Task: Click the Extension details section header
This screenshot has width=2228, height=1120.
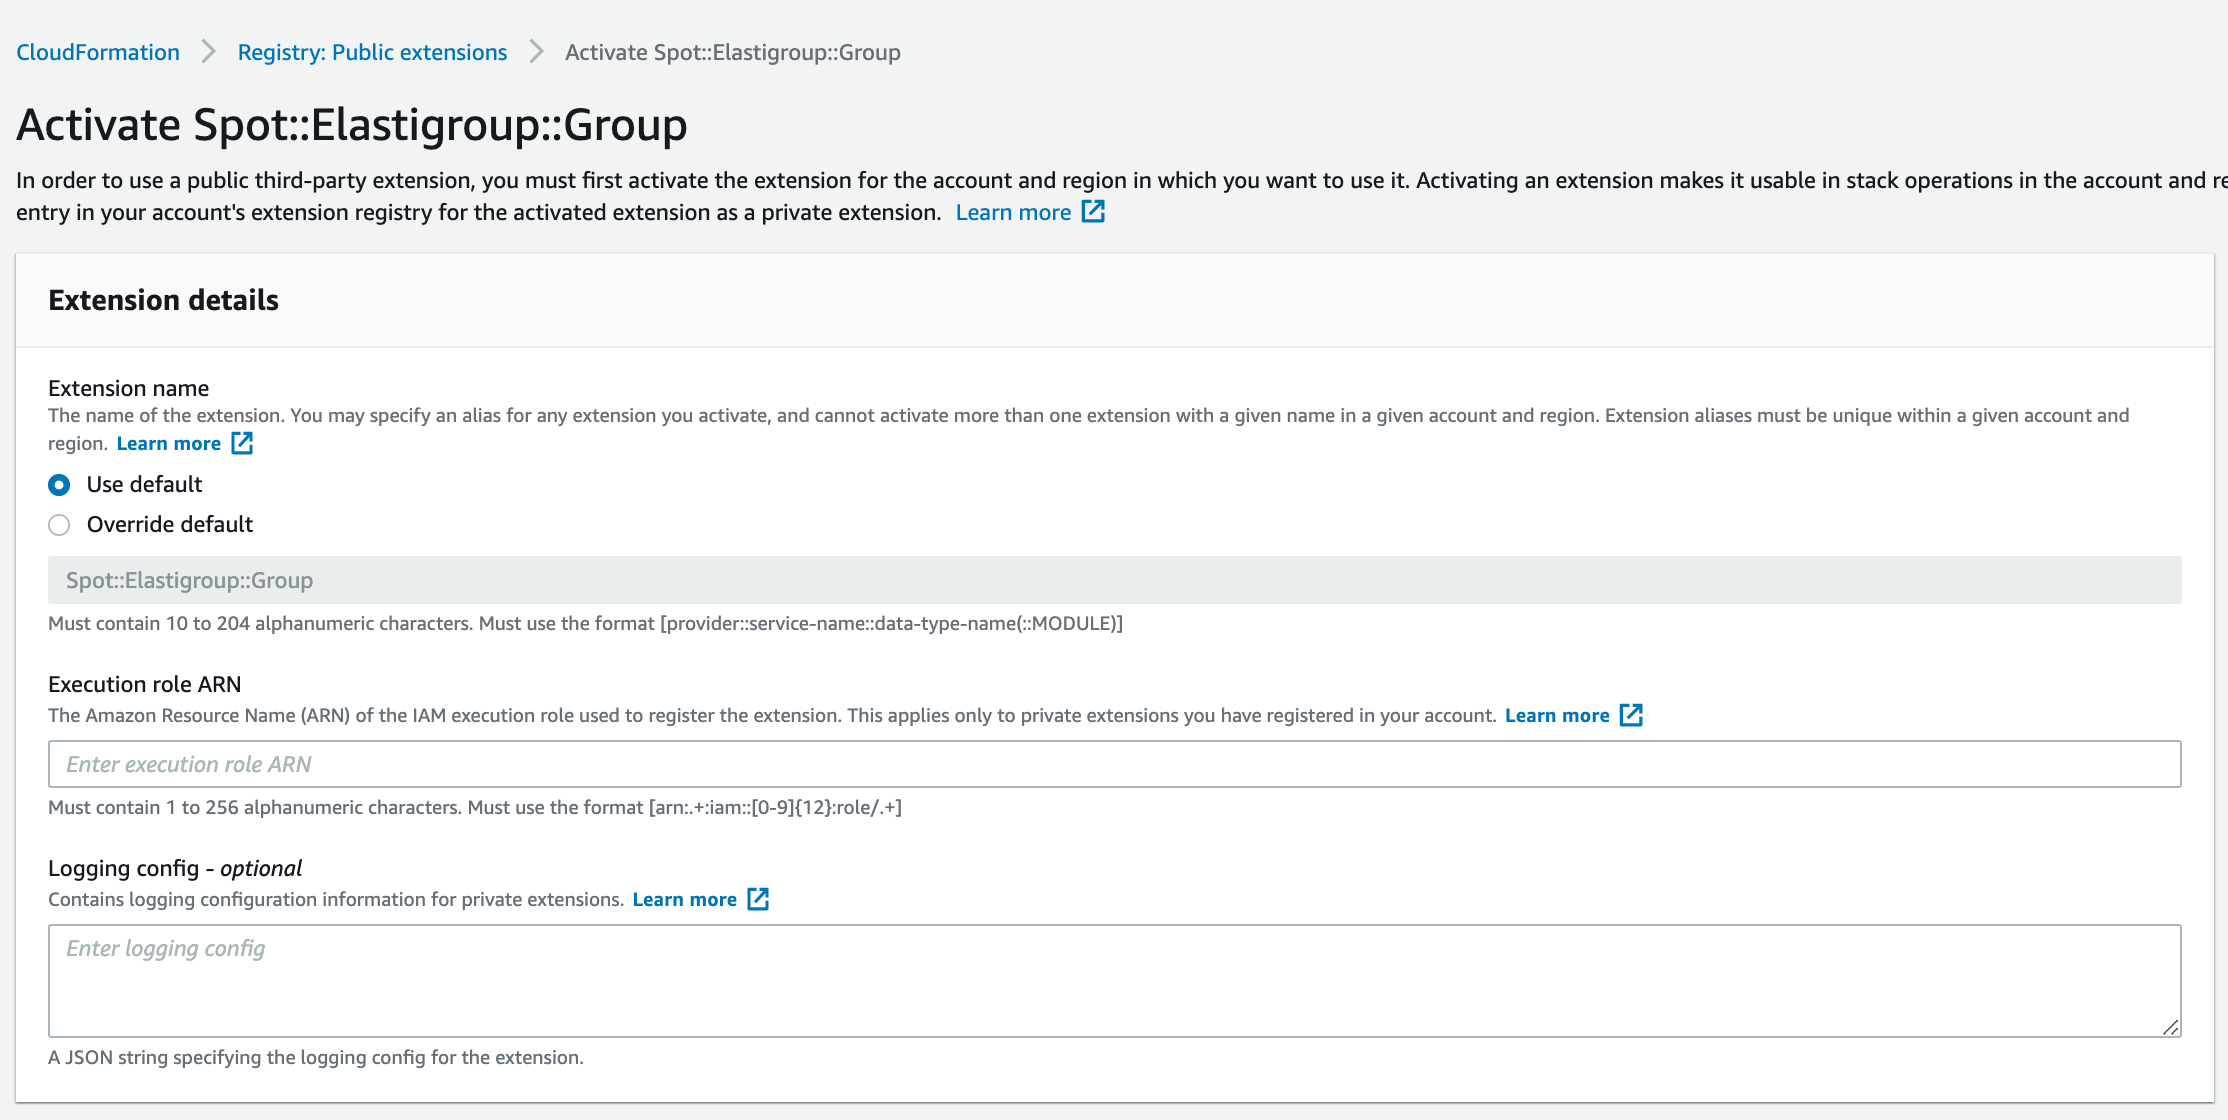Action: coord(164,300)
